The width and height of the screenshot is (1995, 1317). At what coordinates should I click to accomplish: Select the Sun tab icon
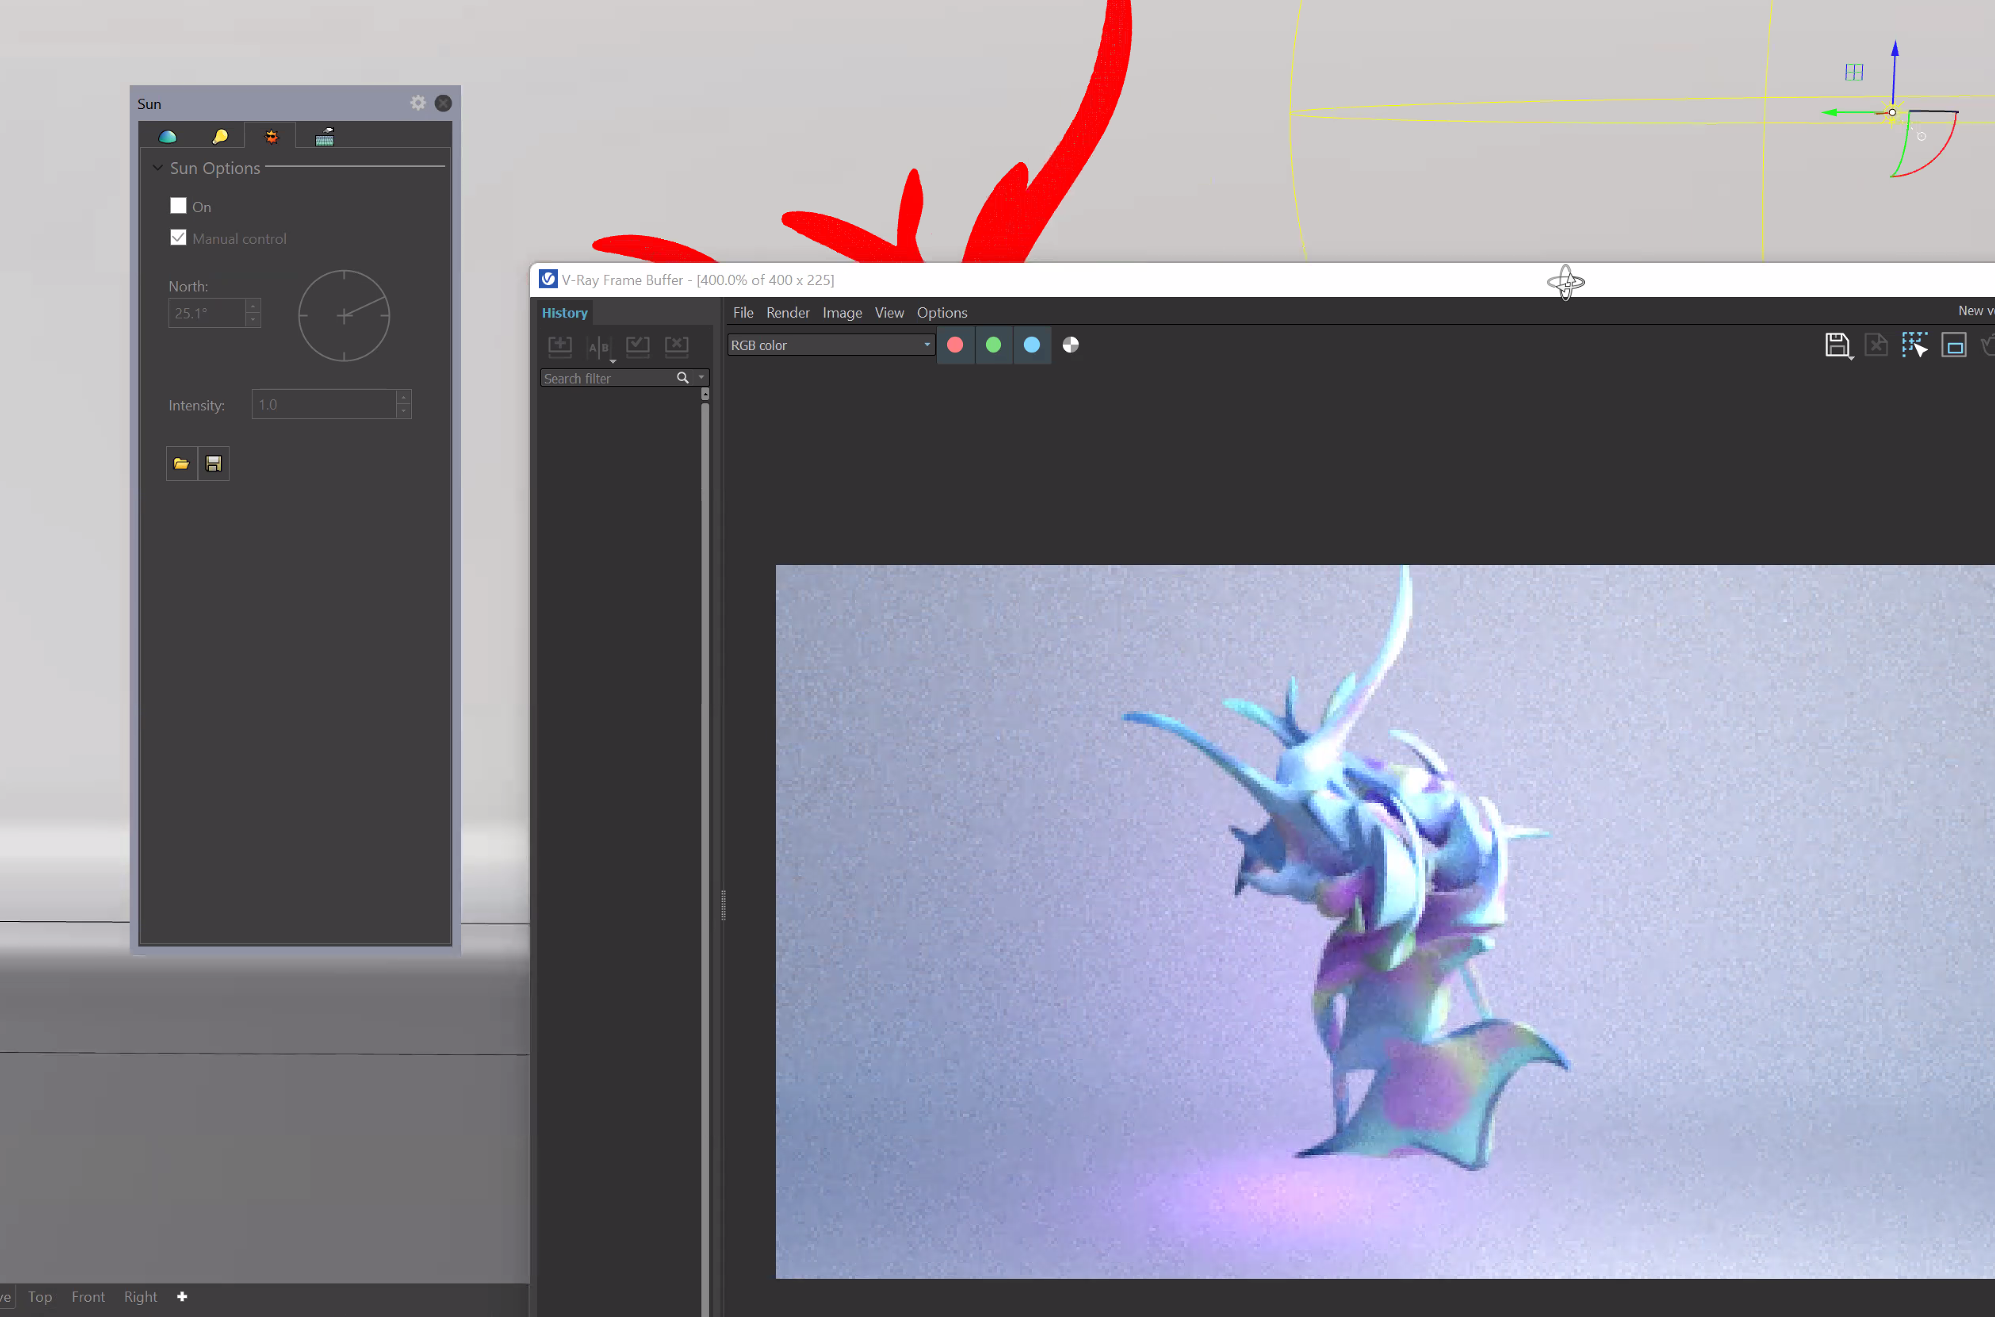(271, 136)
